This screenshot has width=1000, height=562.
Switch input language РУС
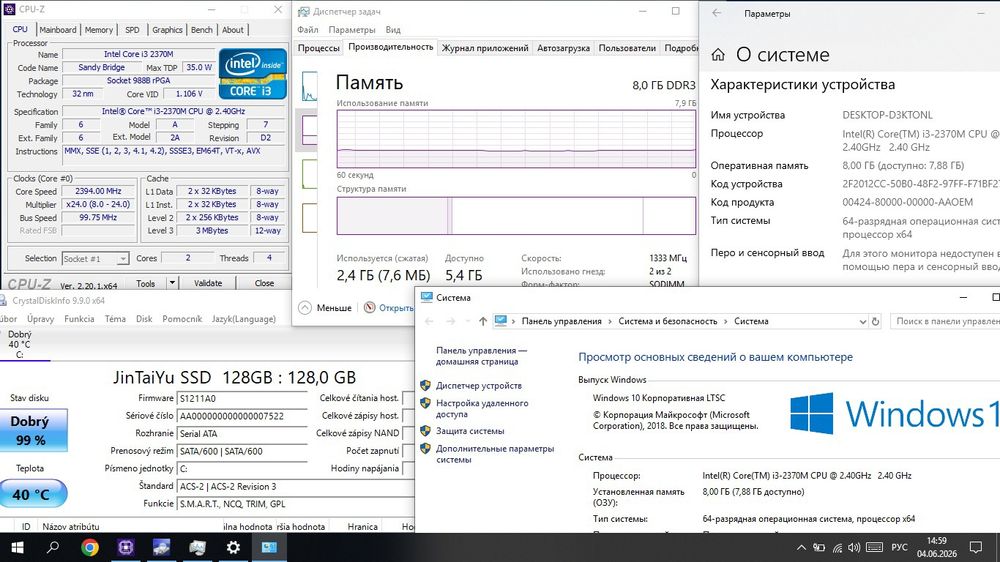click(x=899, y=547)
